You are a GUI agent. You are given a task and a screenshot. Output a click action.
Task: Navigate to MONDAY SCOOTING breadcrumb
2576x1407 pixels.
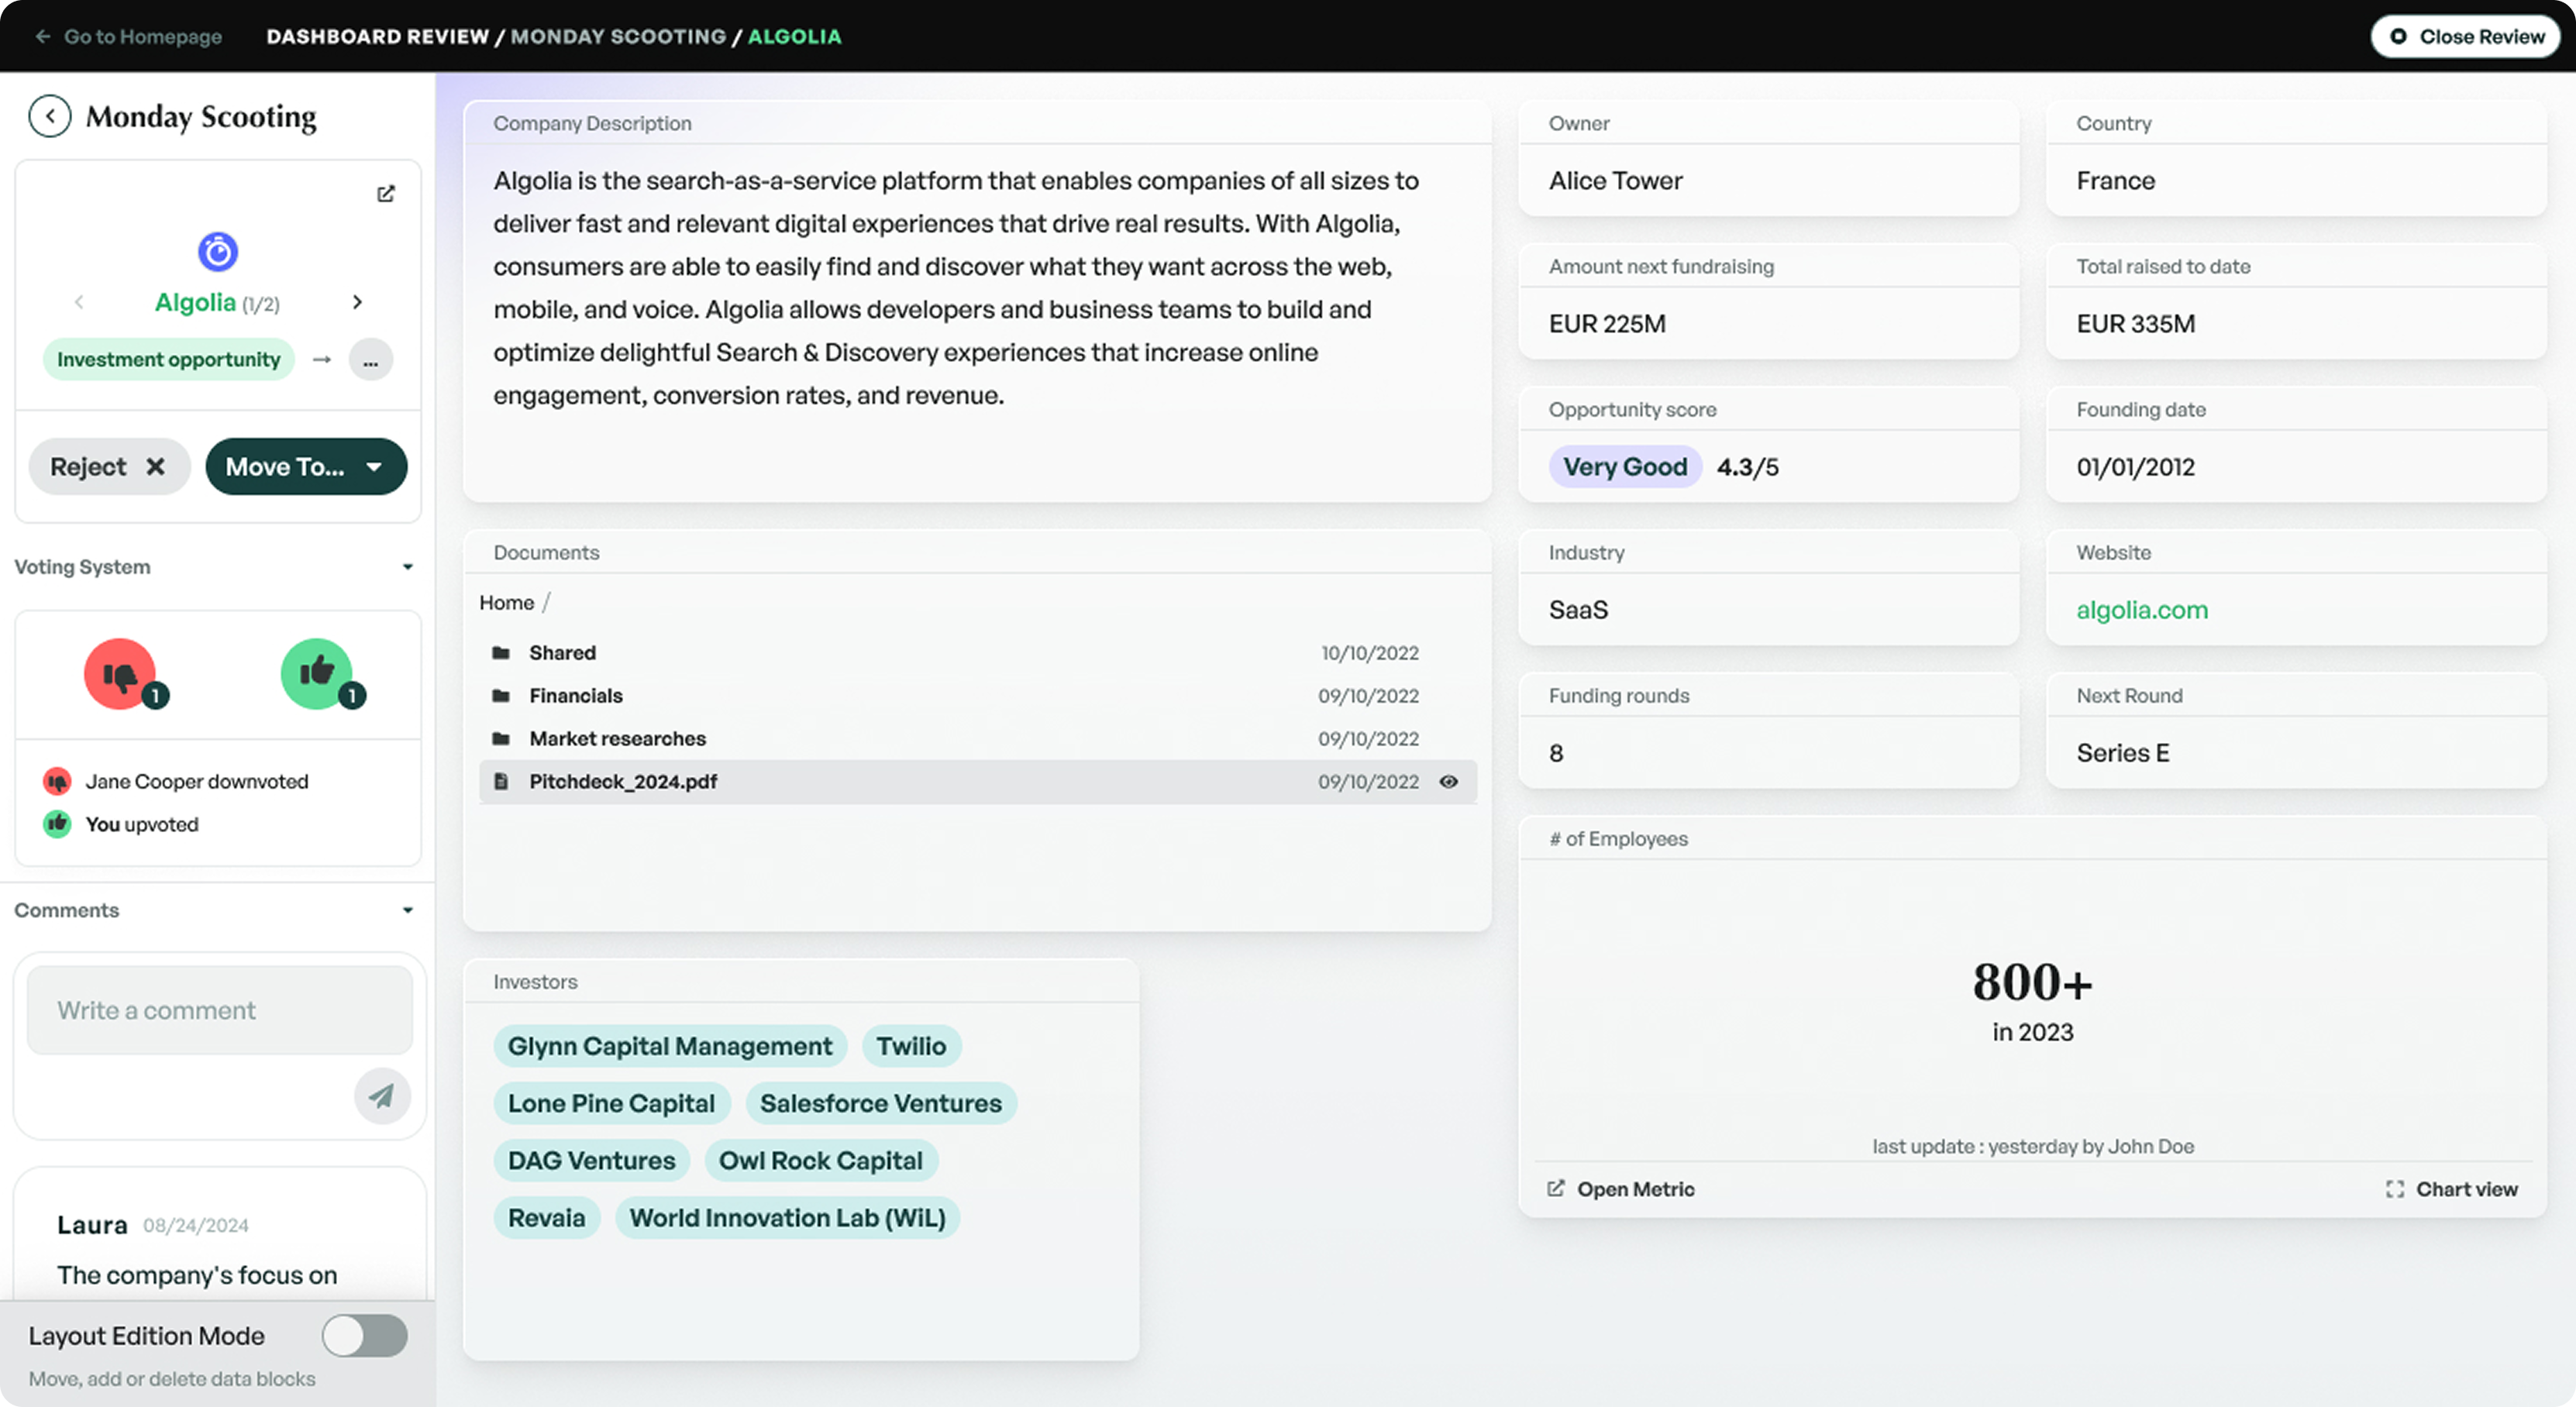click(619, 36)
